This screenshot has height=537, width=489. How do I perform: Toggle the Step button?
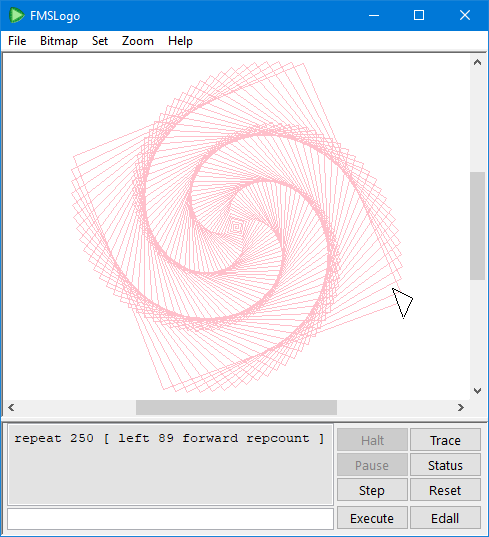(x=372, y=490)
